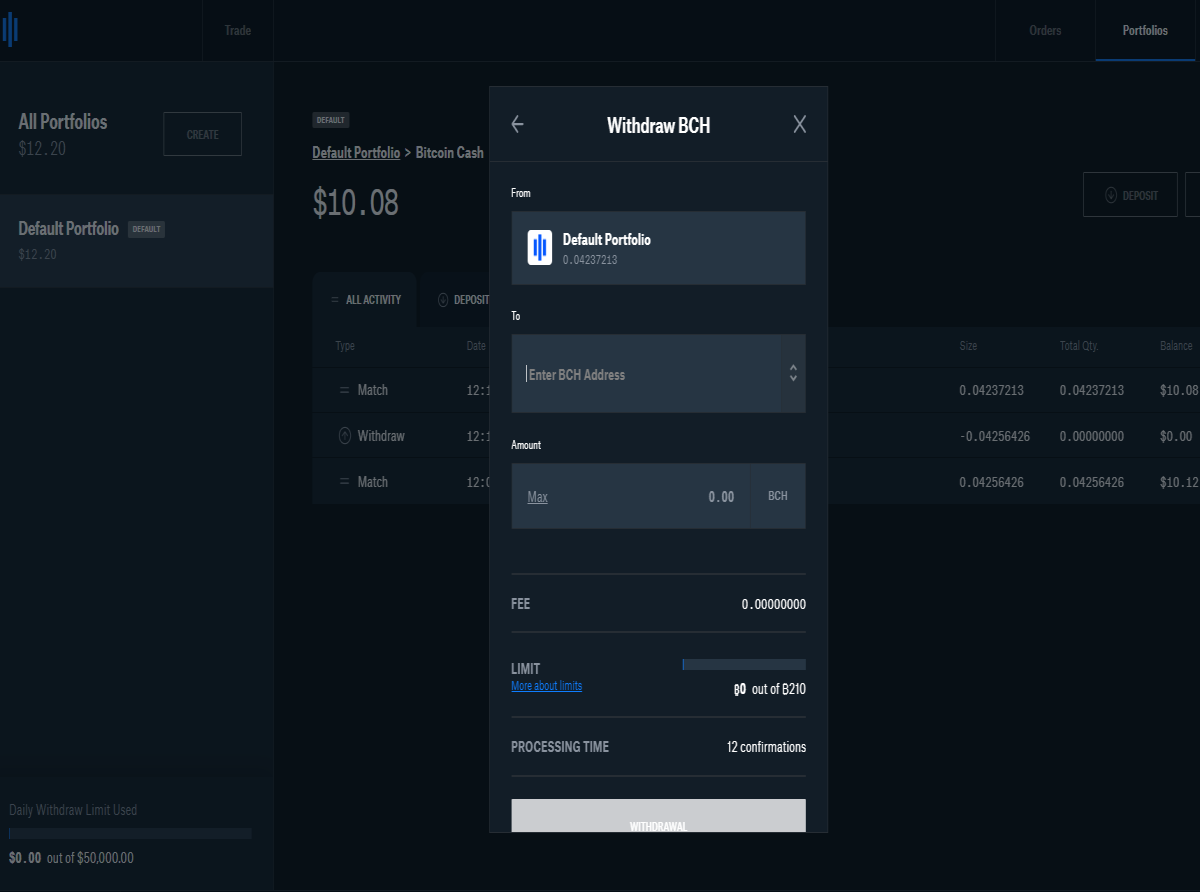
Task: Click the back arrow in Withdraw BCH dialog
Action: pyautogui.click(x=517, y=124)
